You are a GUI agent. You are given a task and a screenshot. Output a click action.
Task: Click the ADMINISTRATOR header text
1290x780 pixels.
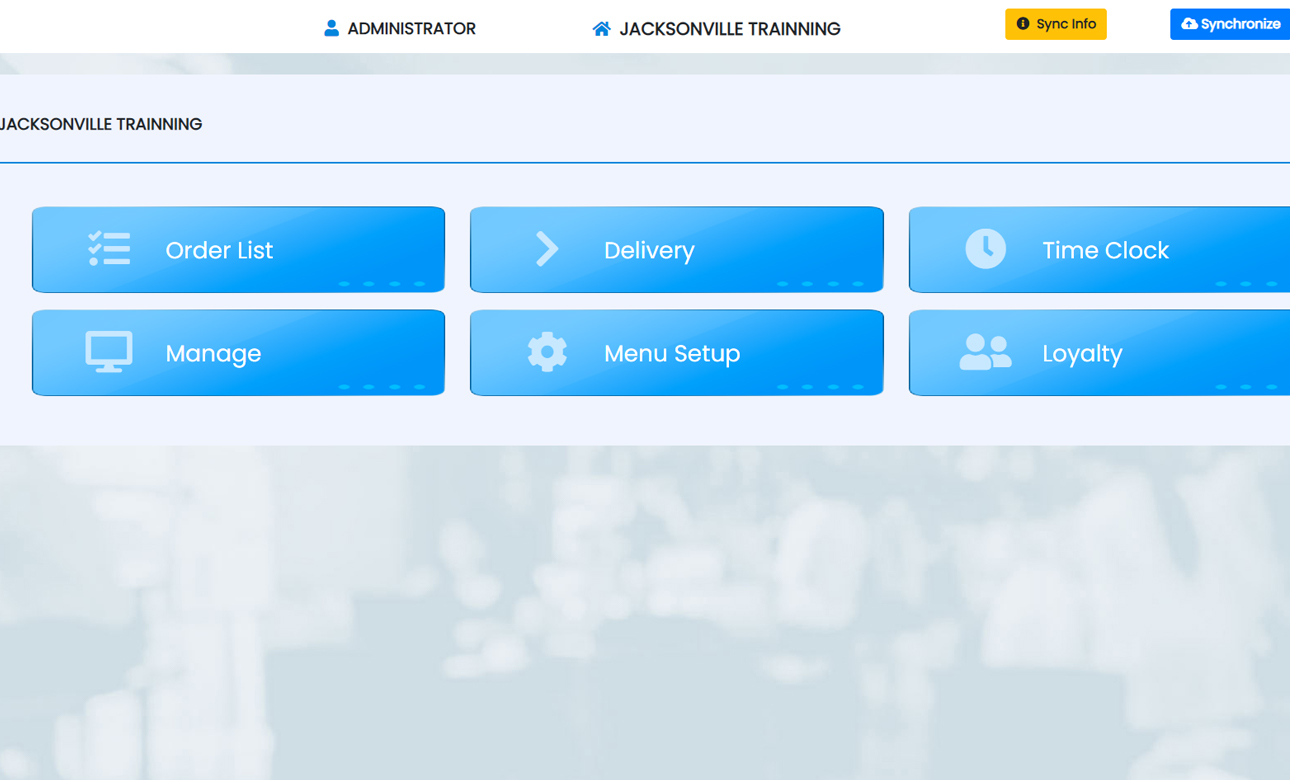[411, 29]
